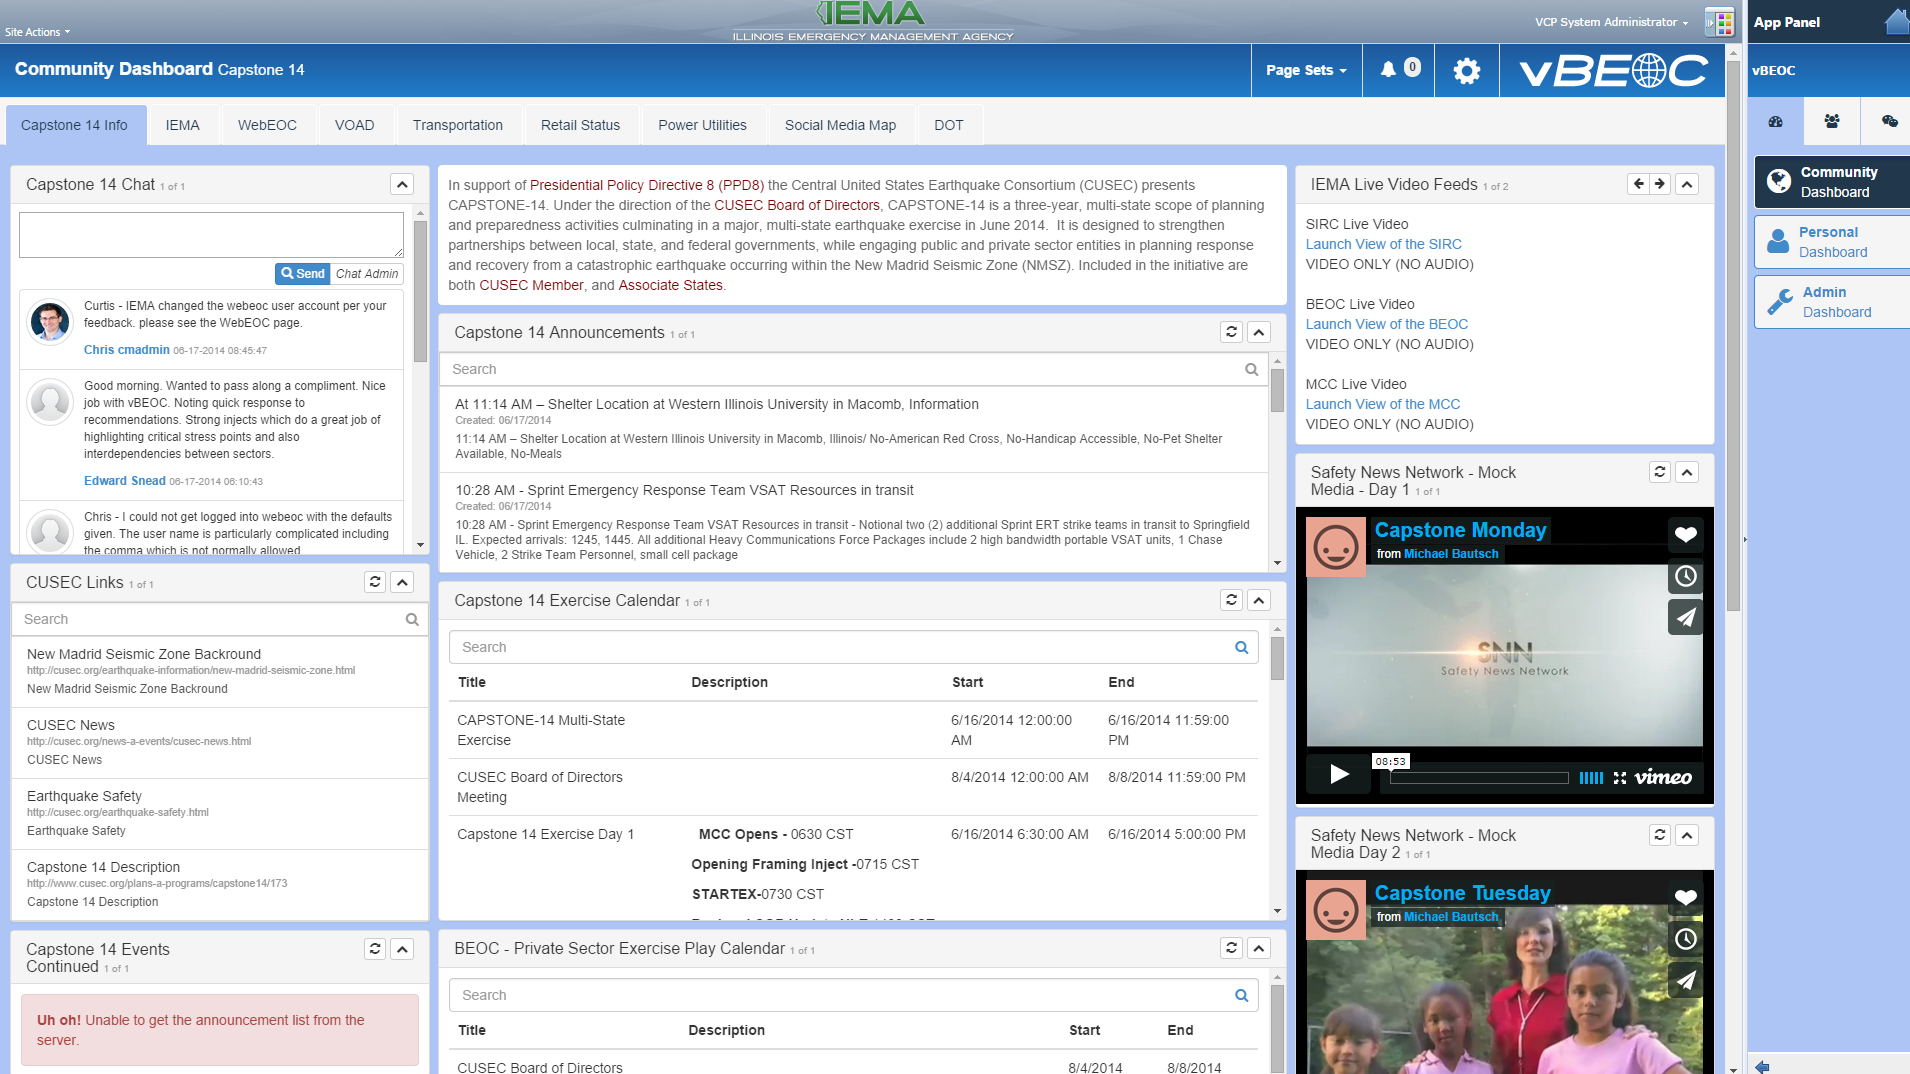Click the heart icon on Capstone Monday video
The height and width of the screenshot is (1074, 1910).
pyautogui.click(x=1685, y=535)
